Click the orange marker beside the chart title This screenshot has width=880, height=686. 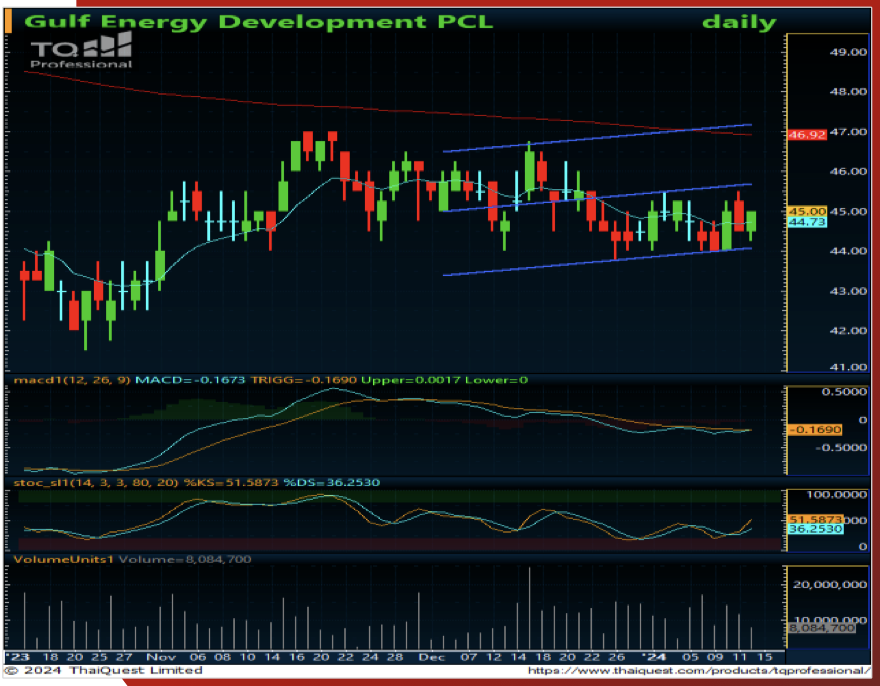8,21
